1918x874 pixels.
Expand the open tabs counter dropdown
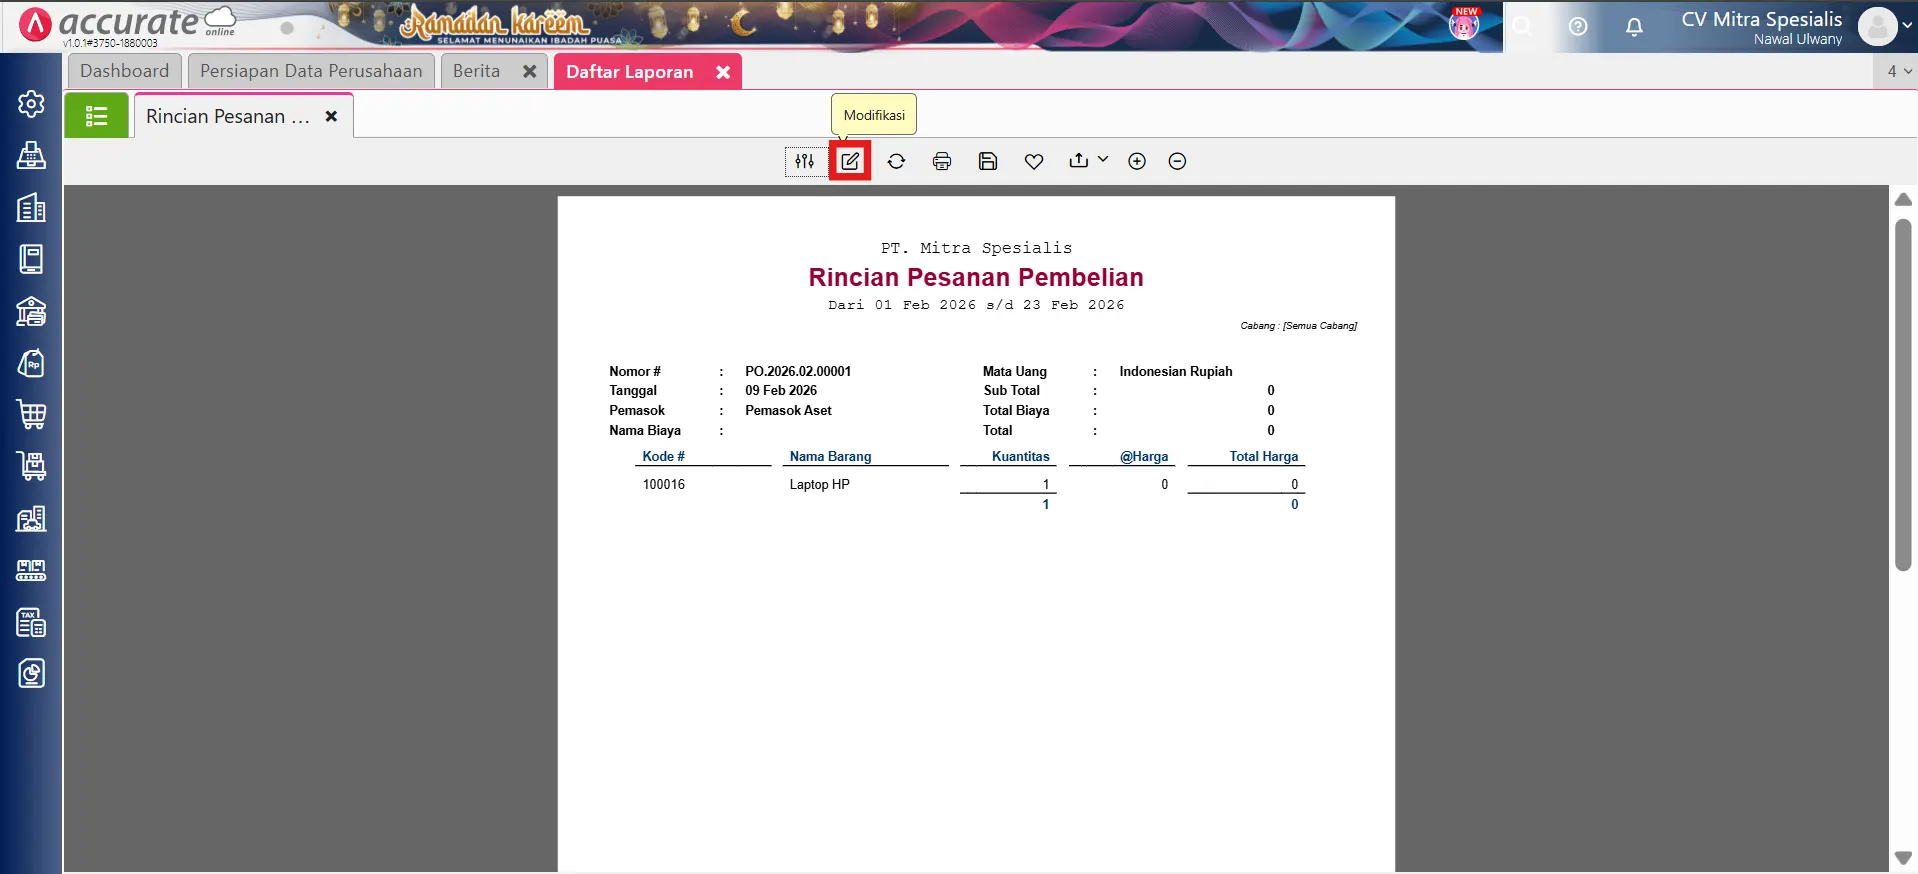[x=1898, y=71]
